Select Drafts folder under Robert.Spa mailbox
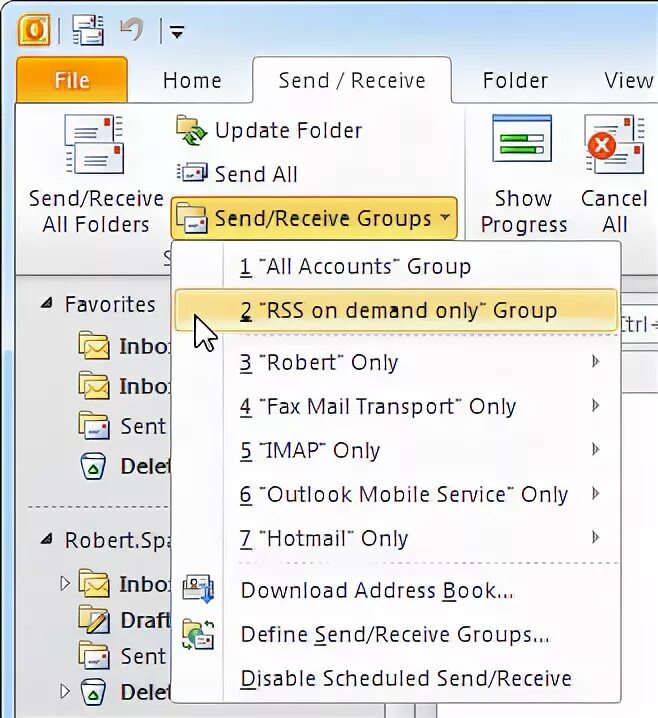The height and width of the screenshot is (718, 658). coord(124,620)
